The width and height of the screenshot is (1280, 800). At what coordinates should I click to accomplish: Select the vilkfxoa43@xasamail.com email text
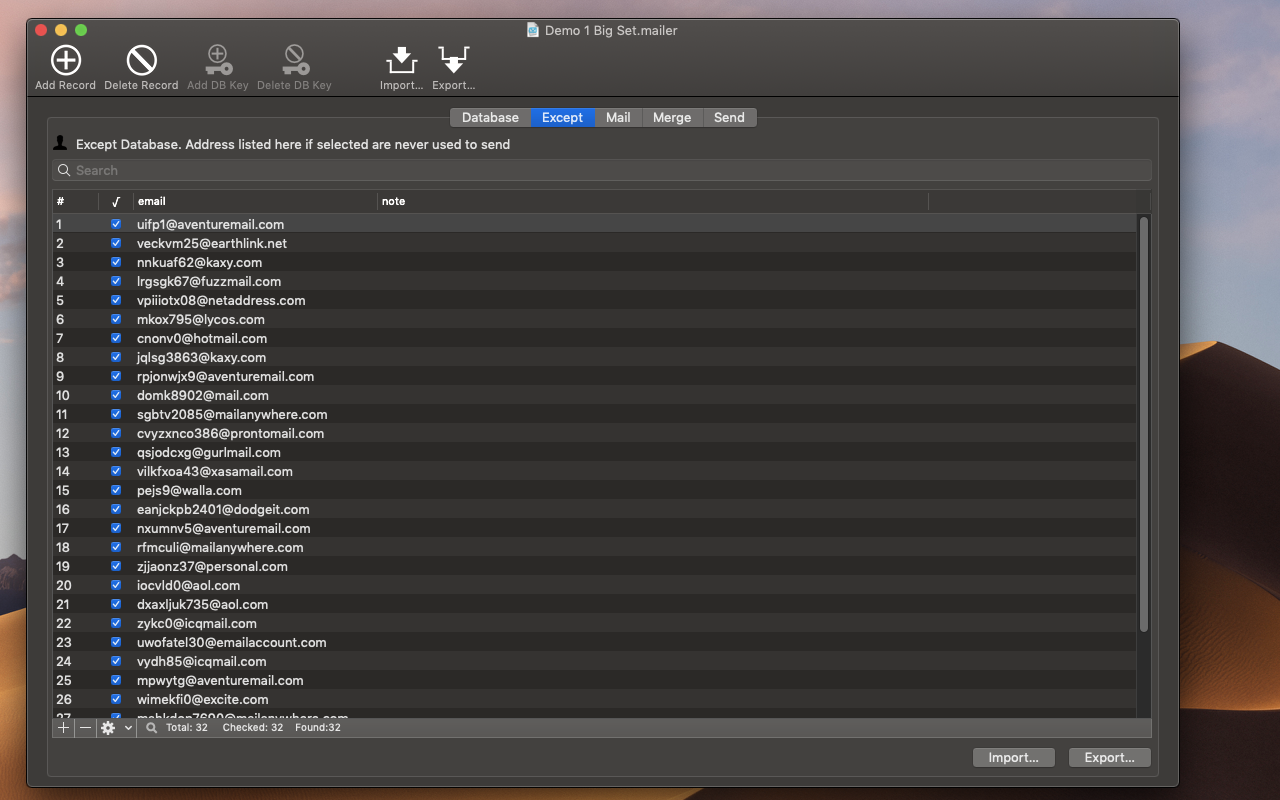pos(215,471)
